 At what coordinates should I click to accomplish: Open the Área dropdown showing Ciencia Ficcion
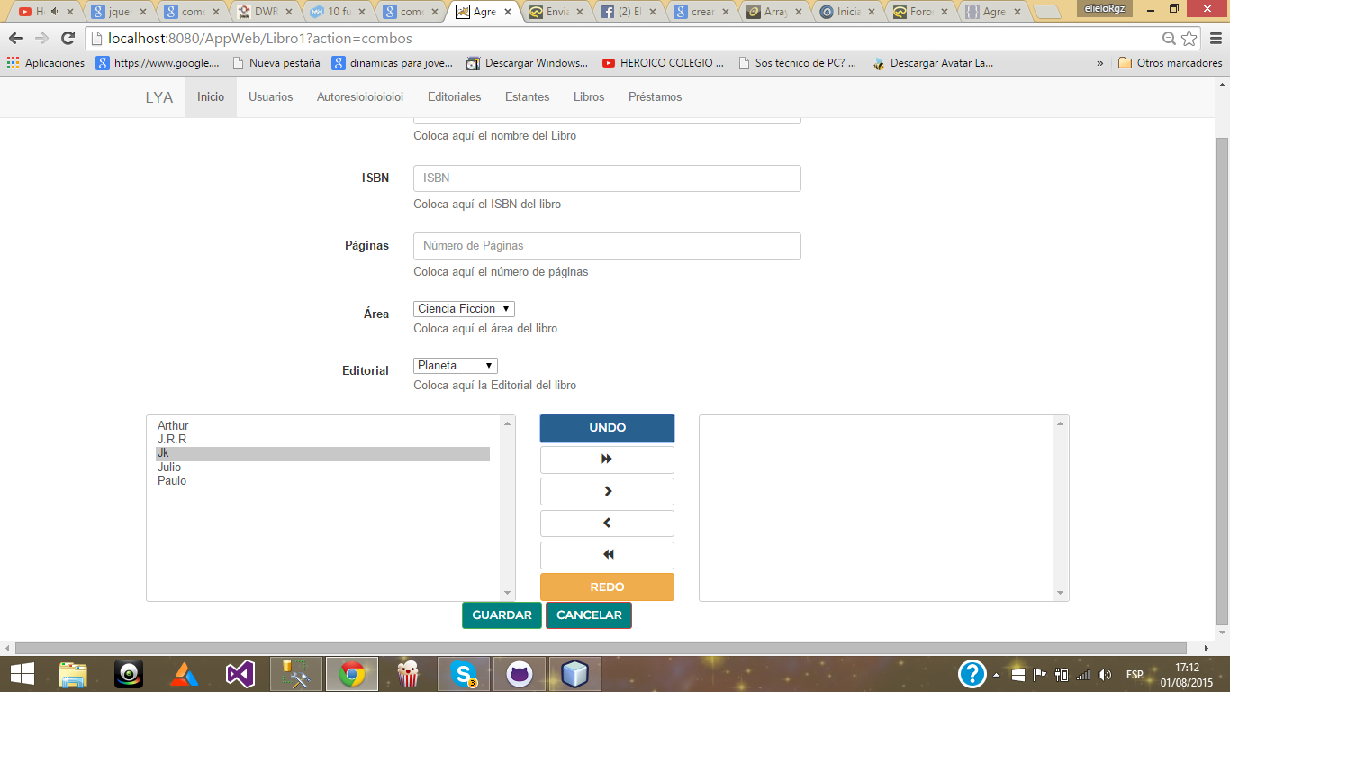464,309
